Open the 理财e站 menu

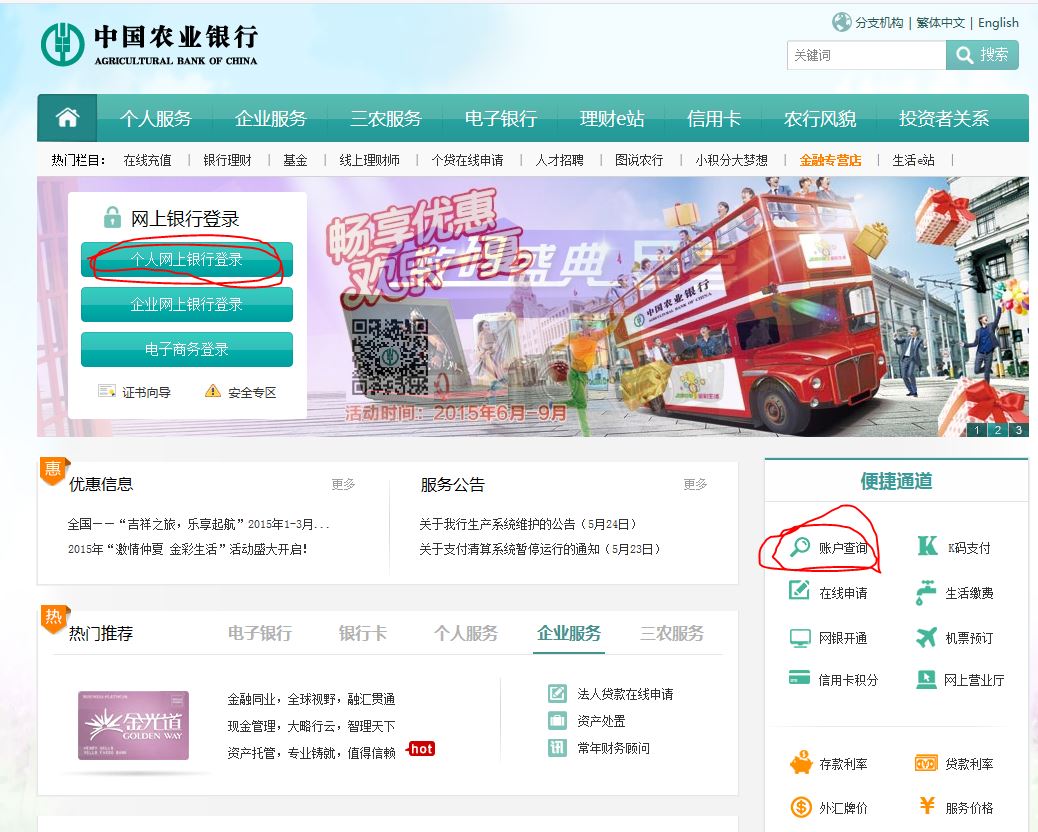[611, 118]
